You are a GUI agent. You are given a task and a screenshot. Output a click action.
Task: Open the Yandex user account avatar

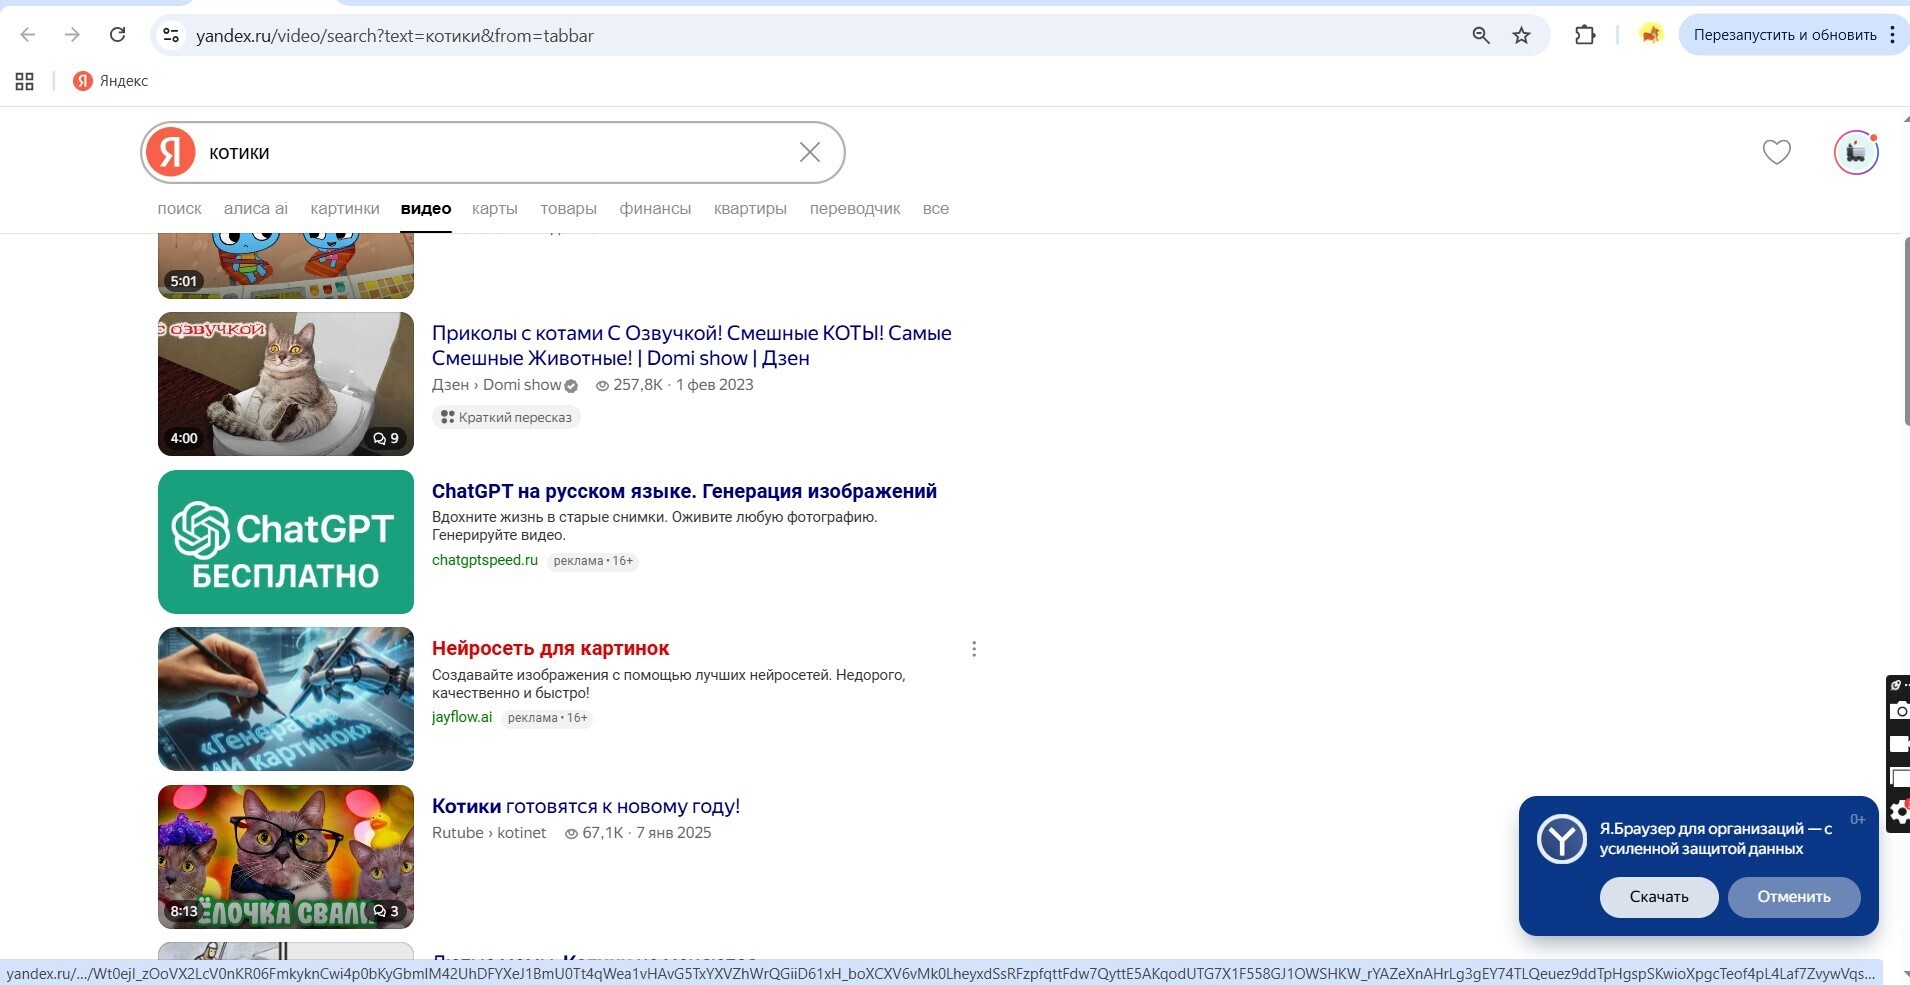(1856, 152)
